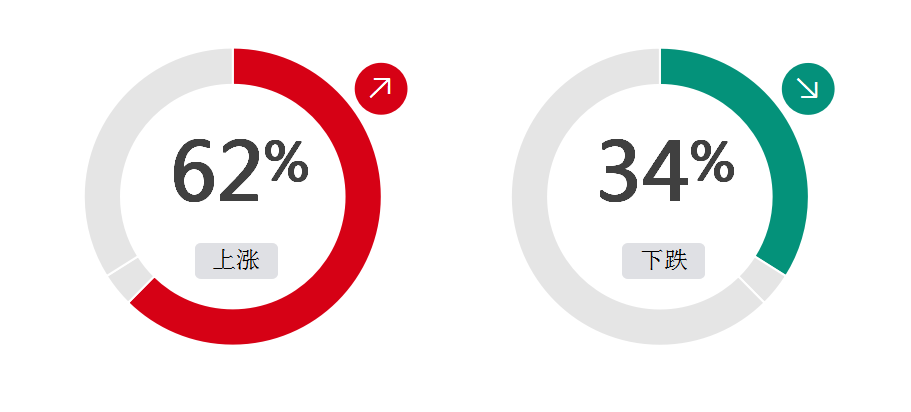Click the digit 3 in the right chart

tap(618, 171)
